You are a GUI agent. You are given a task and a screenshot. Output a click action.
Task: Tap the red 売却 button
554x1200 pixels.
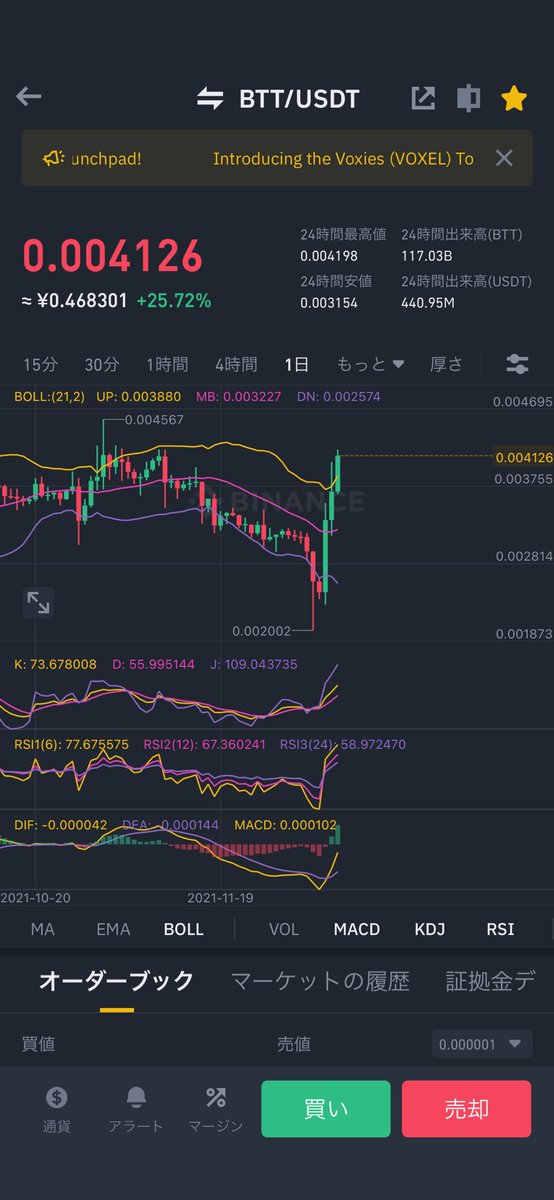pos(466,1109)
